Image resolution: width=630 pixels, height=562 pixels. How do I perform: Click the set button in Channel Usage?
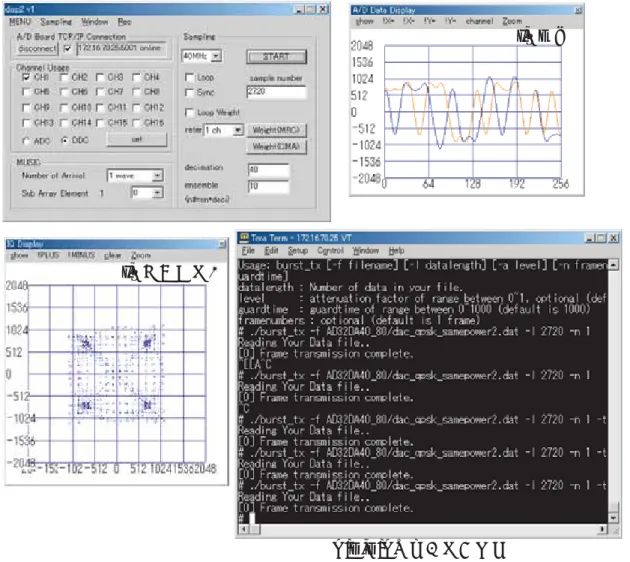137,139
